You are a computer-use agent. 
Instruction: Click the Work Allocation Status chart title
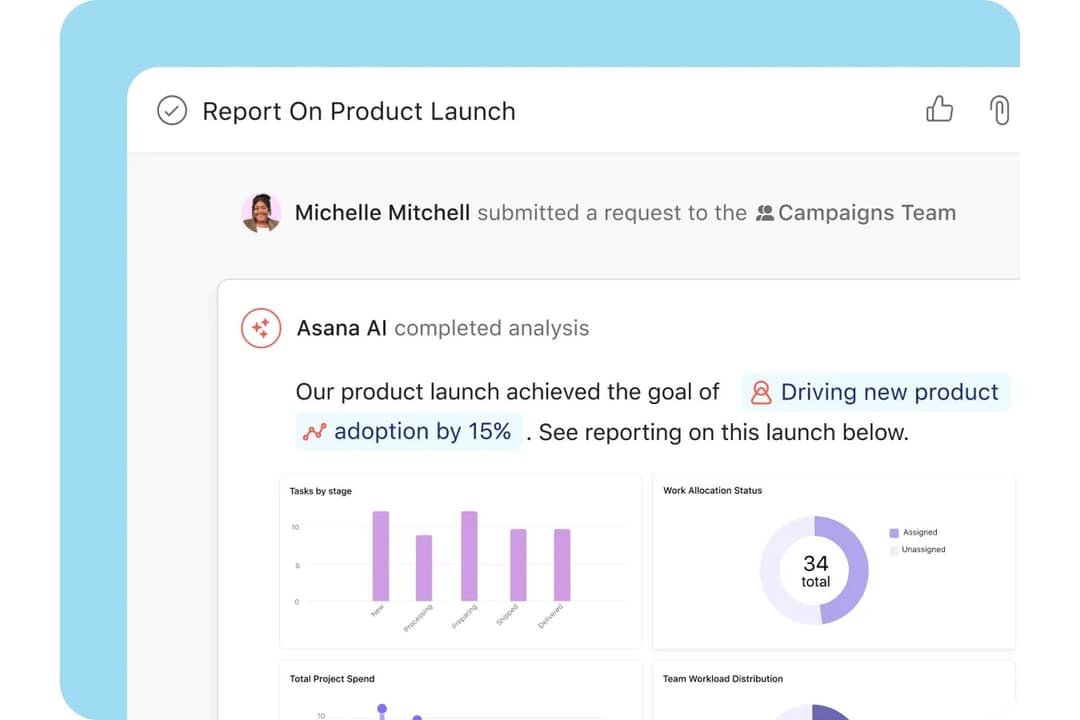(x=712, y=491)
